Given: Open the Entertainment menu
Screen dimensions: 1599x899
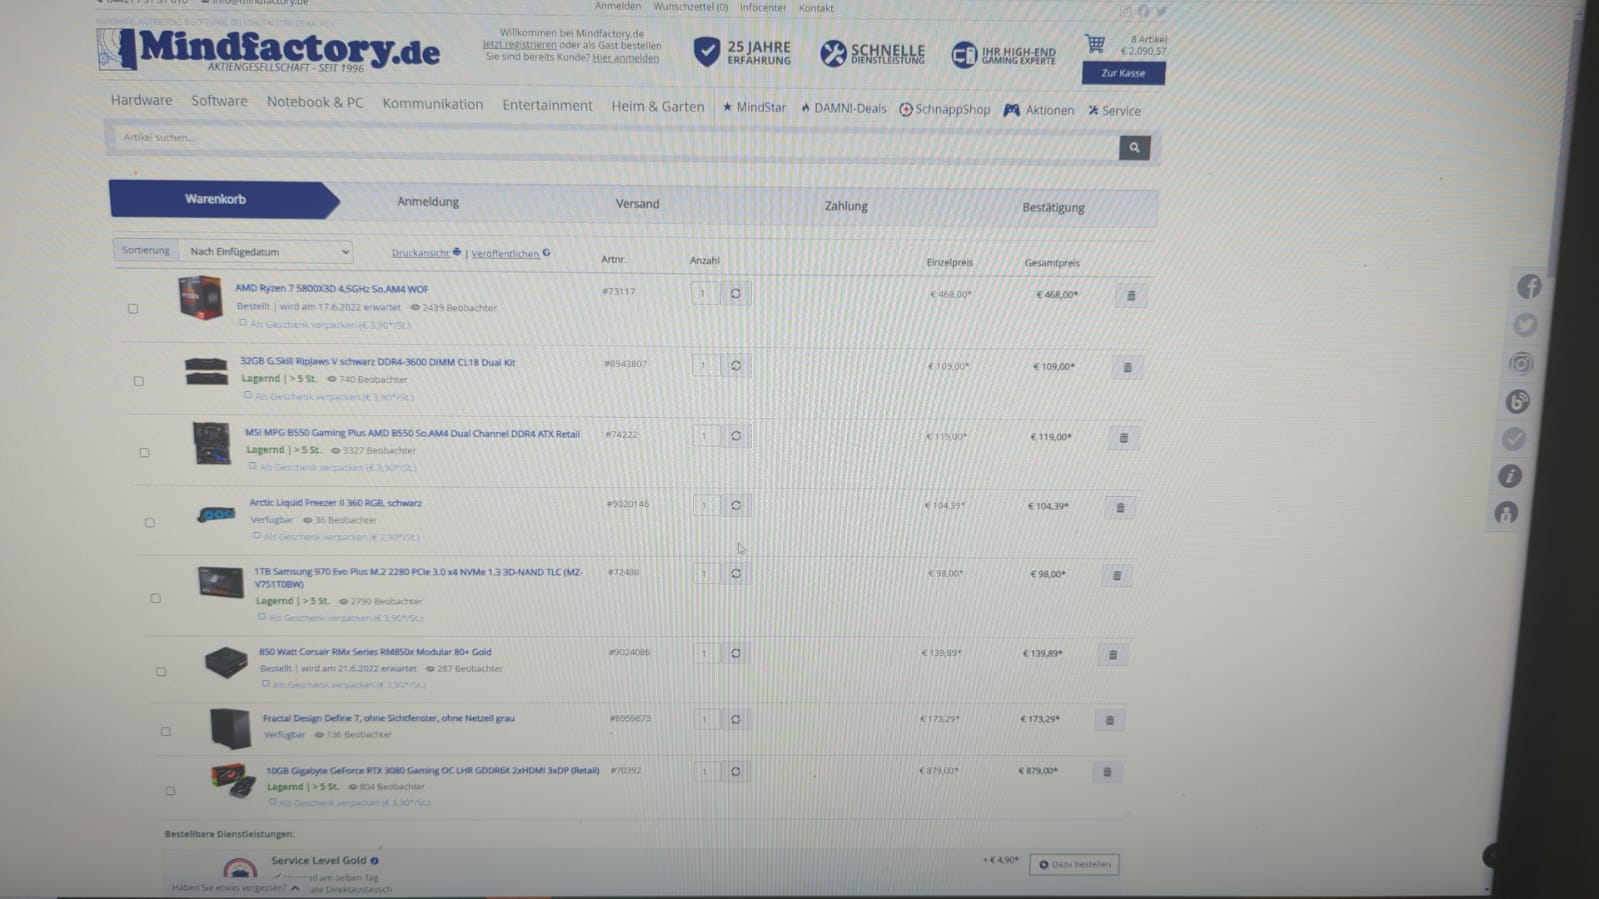Looking at the screenshot, I should 547,105.
